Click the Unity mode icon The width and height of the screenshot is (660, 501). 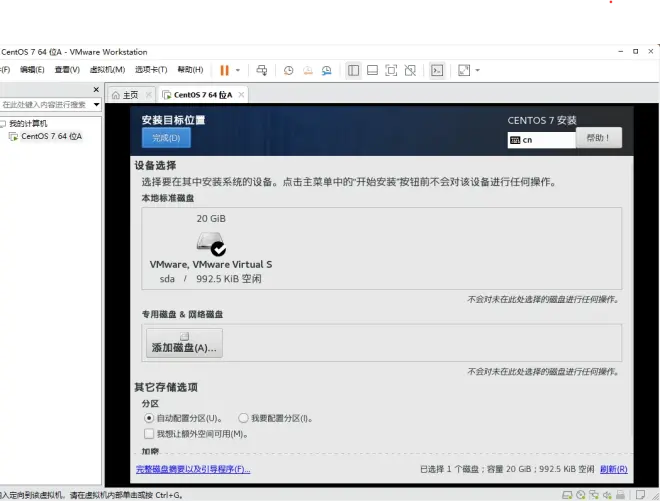point(410,70)
